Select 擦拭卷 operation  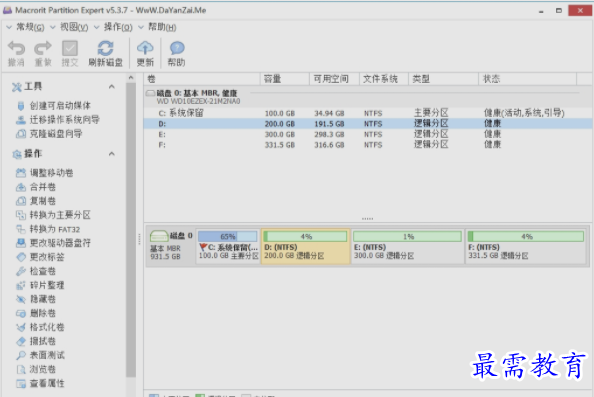[36, 341]
